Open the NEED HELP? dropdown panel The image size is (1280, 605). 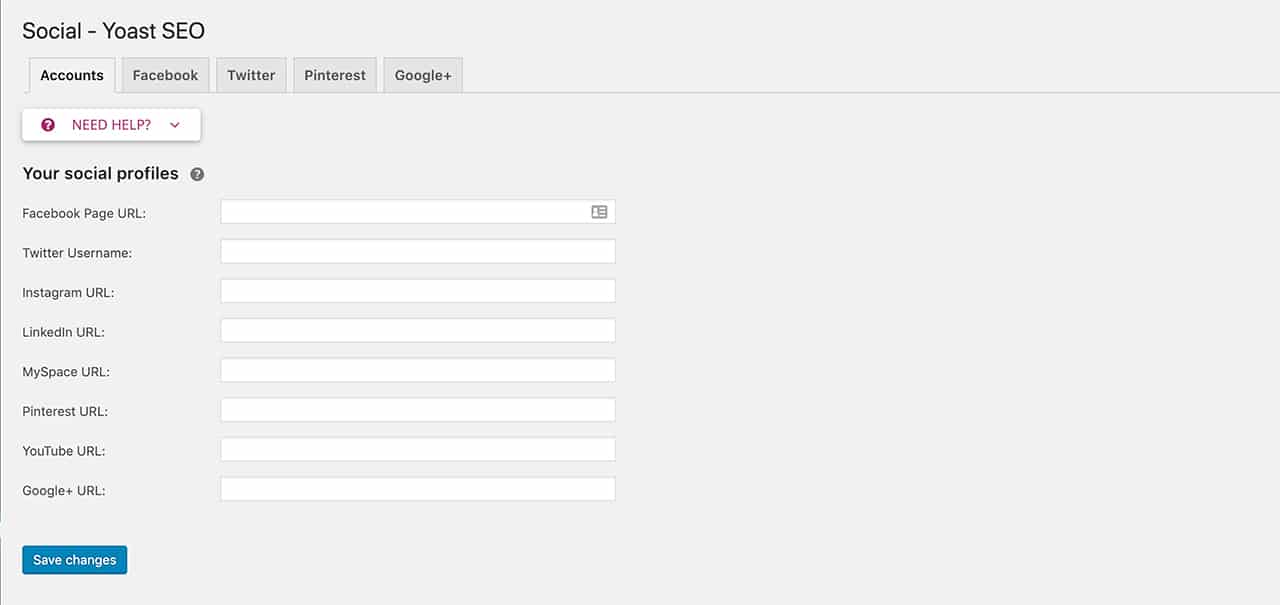(x=111, y=125)
